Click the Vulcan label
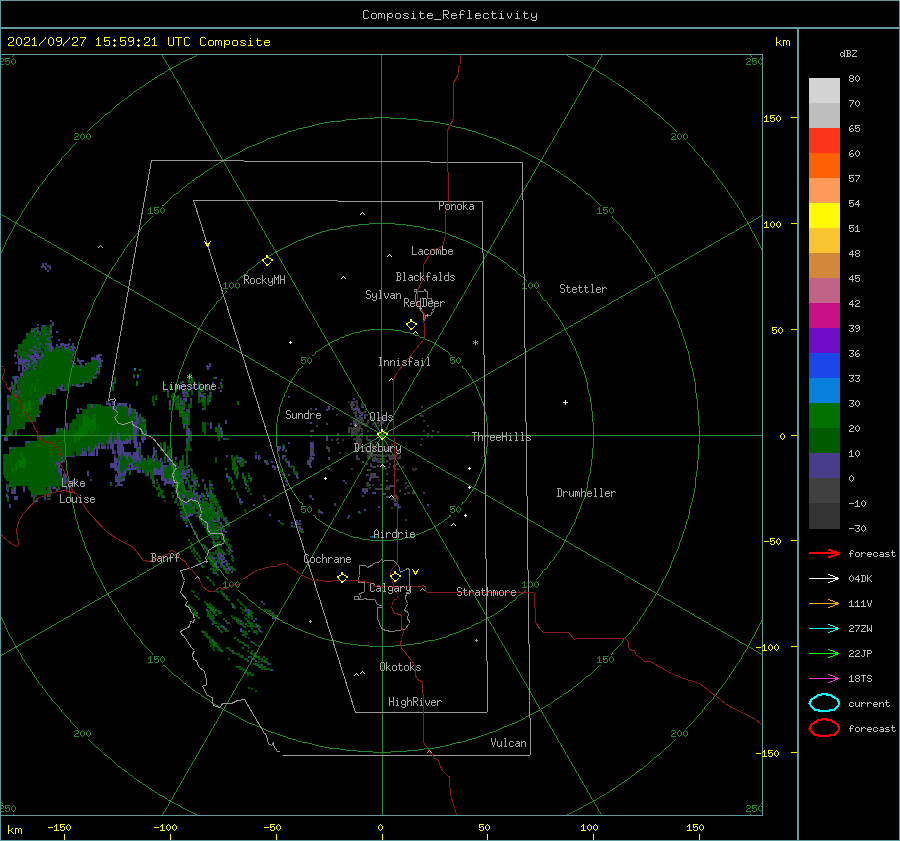 [508, 743]
